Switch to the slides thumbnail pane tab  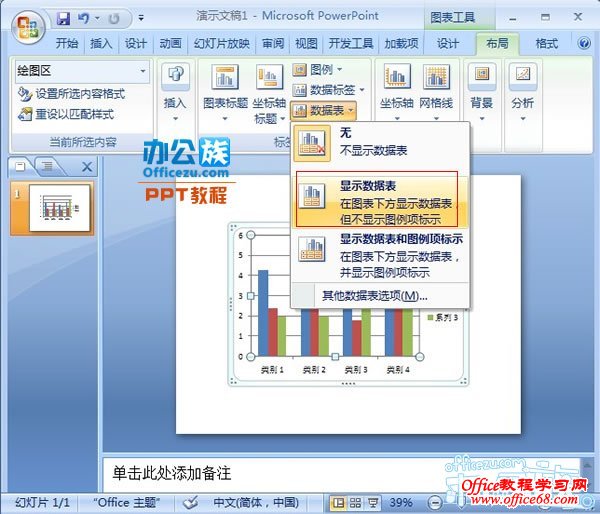[20, 166]
